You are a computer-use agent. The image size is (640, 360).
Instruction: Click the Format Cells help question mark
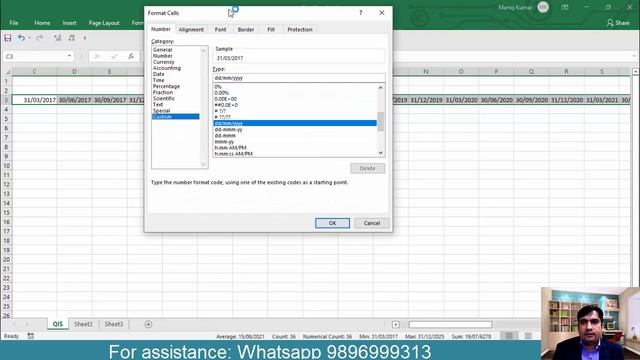[361, 13]
